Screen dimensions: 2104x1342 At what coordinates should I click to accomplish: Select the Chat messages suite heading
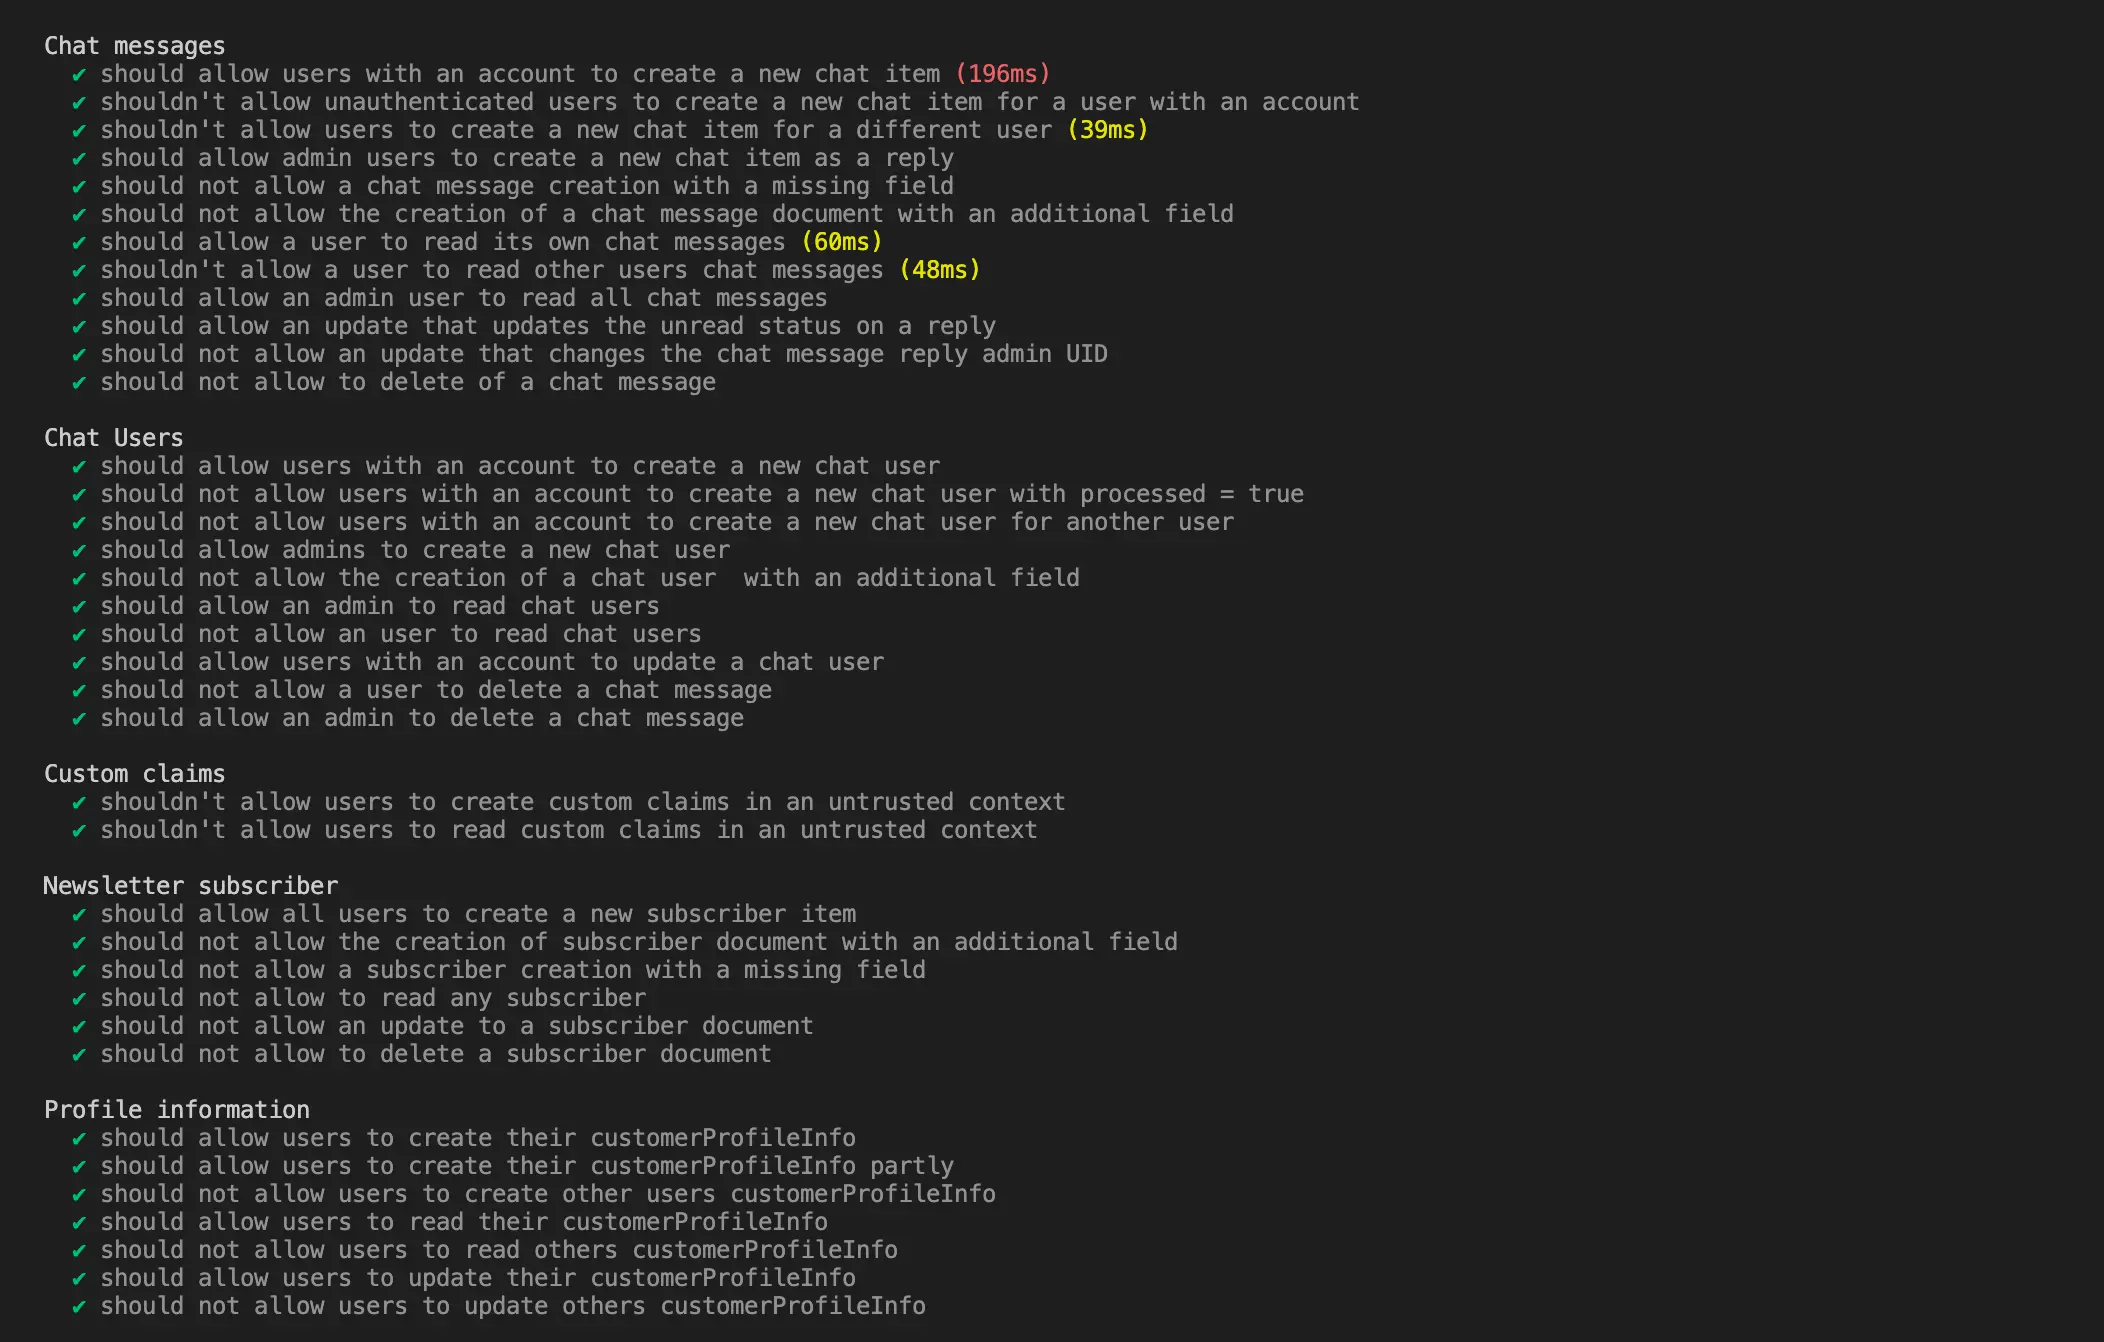pyautogui.click(x=135, y=46)
